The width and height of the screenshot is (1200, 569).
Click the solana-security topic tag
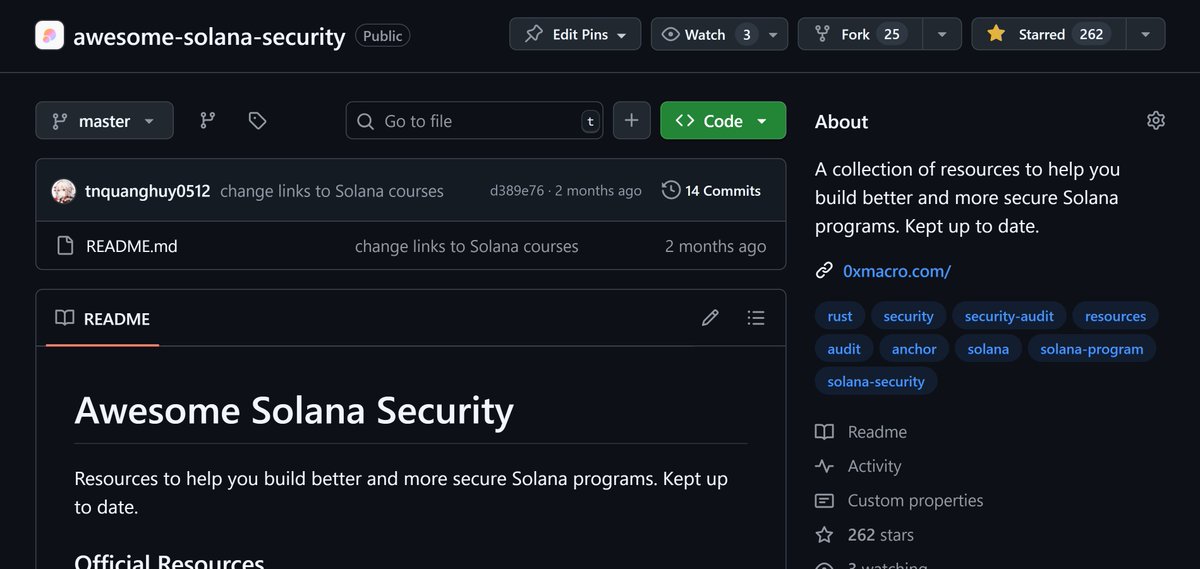(x=876, y=381)
